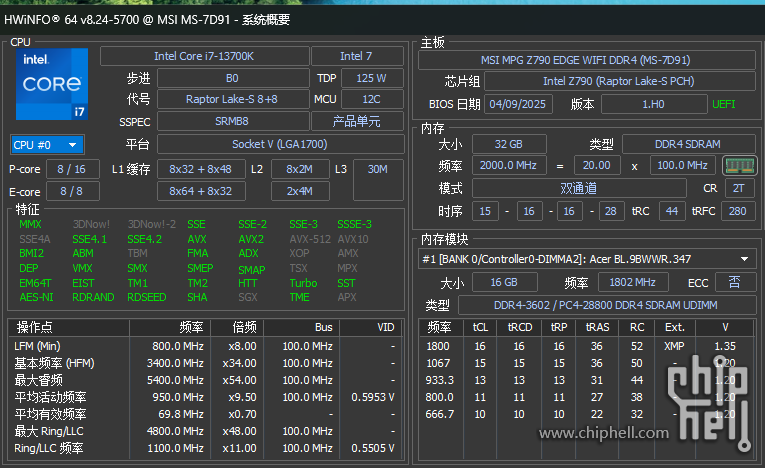Click the E-core 8 / 8 value
The height and width of the screenshot is (468, 765).
click(x=72, y=191)
